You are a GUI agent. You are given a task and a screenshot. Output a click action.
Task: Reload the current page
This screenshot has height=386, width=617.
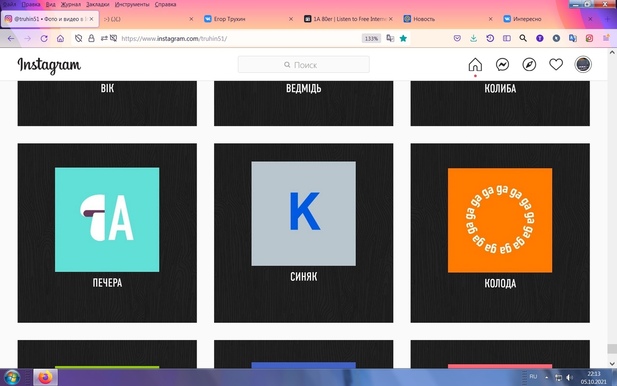[44, 39]
